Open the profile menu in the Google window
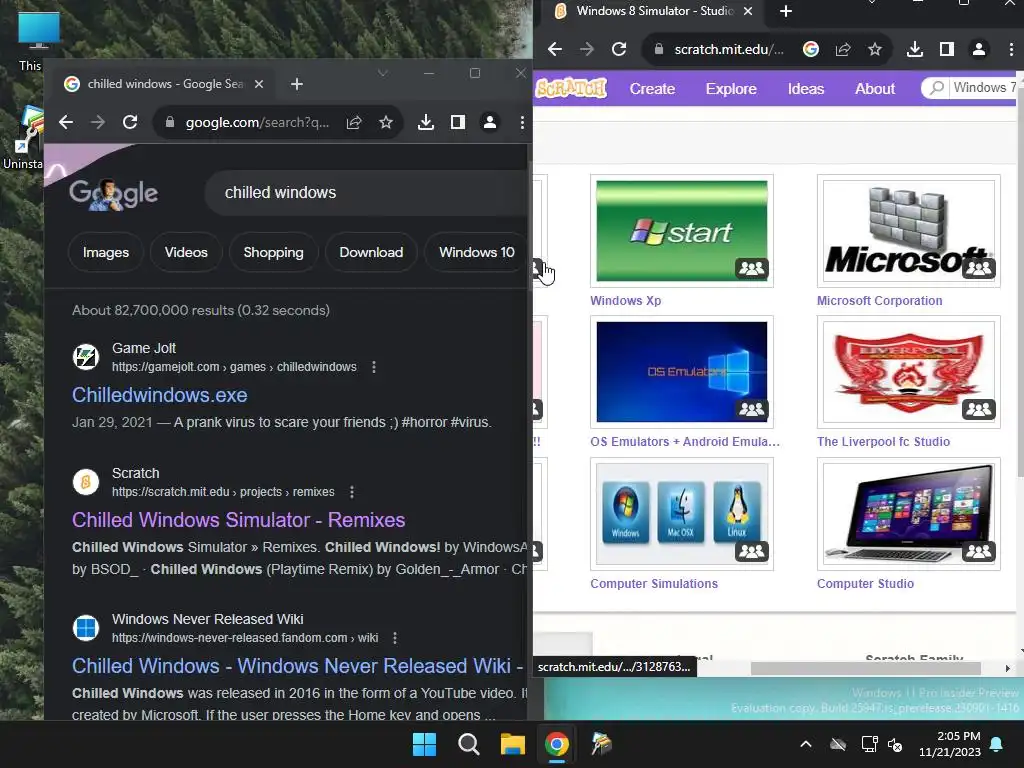 490,122
